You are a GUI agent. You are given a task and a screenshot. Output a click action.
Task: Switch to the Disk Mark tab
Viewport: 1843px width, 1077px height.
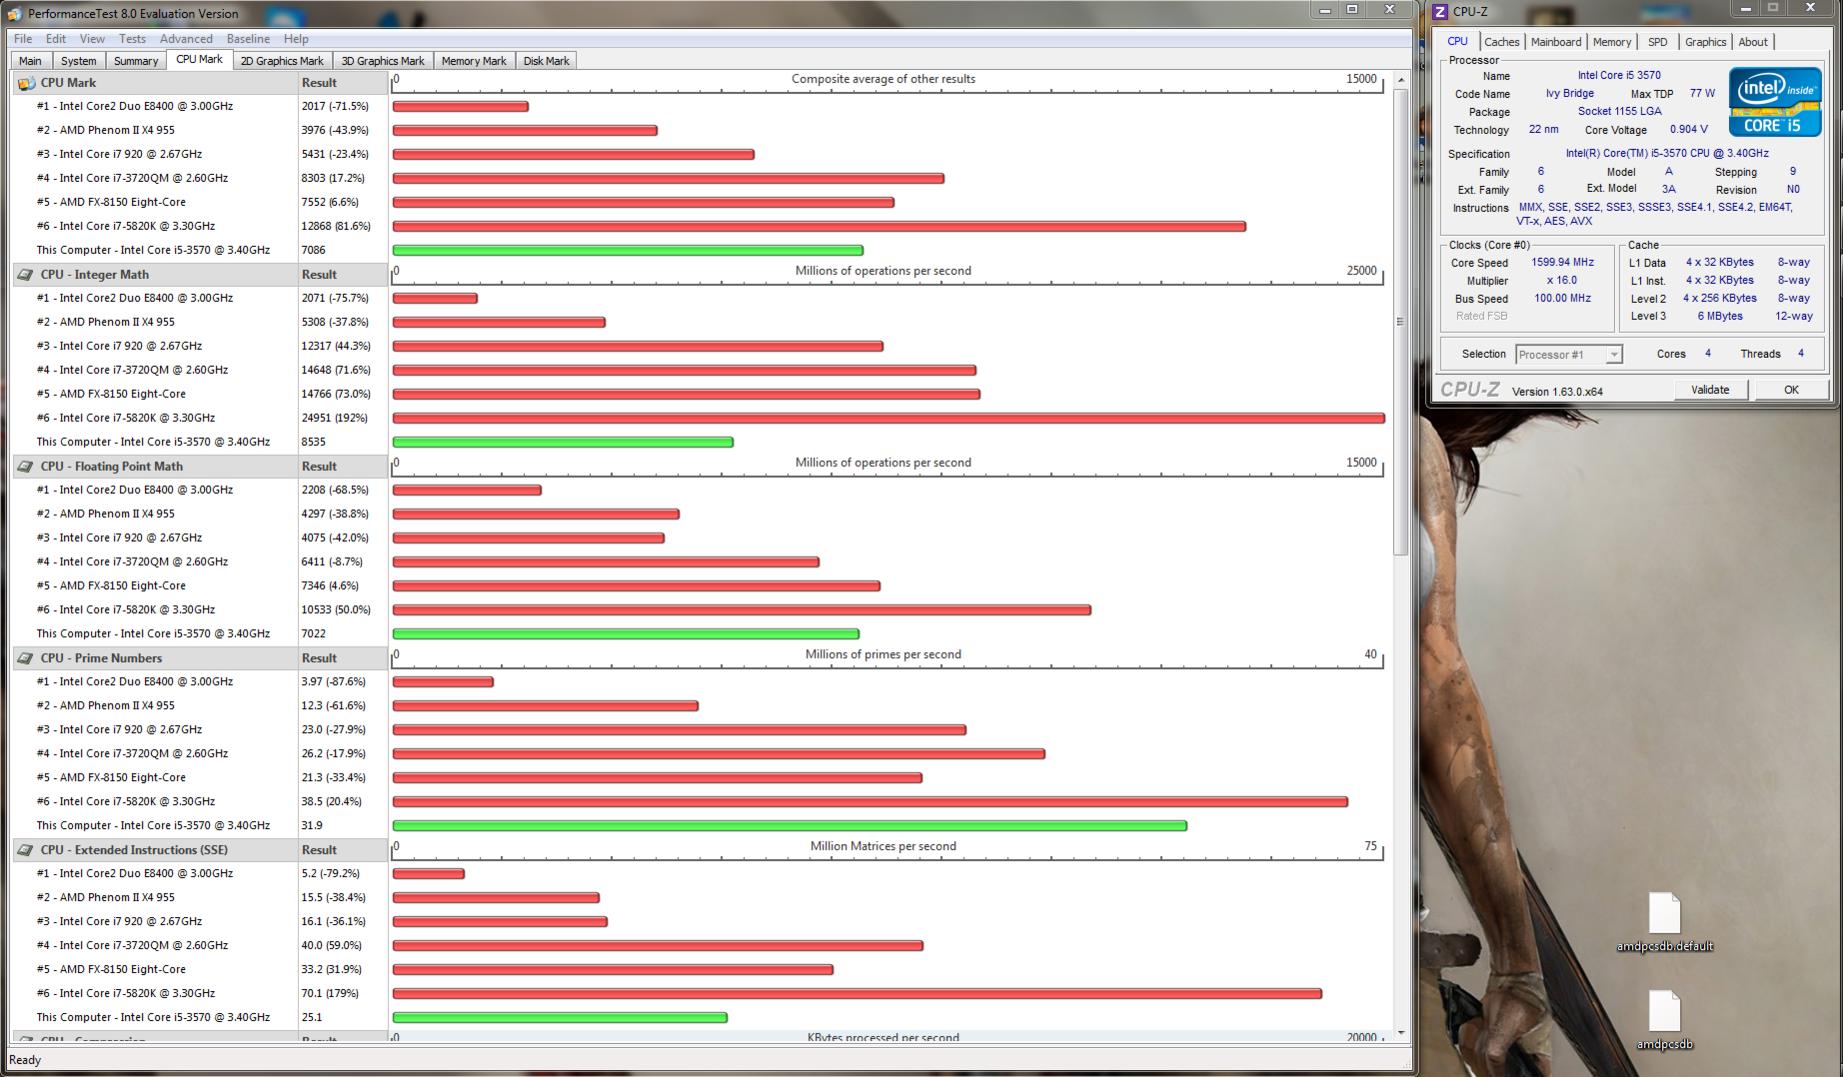[x=546, y=61]
